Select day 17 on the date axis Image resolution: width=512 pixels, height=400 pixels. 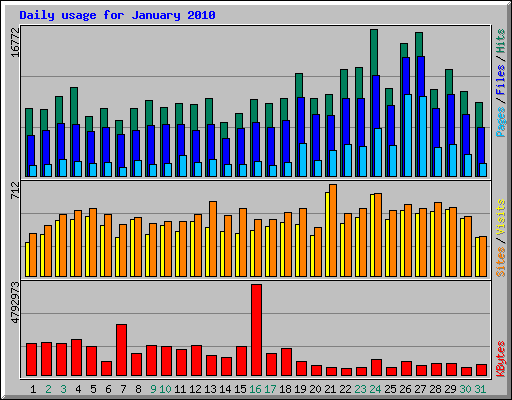click(x=270, y=389)
